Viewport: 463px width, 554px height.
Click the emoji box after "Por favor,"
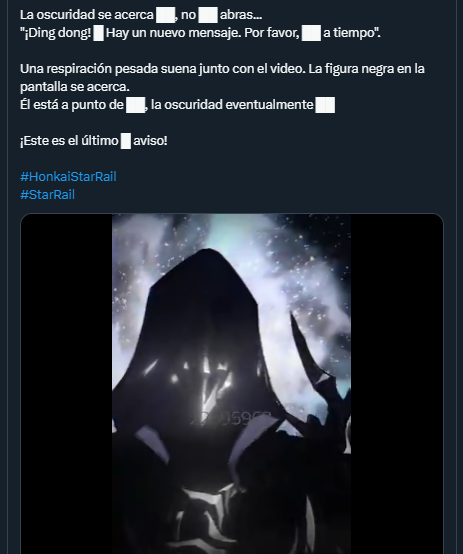[x=311, y=34]
